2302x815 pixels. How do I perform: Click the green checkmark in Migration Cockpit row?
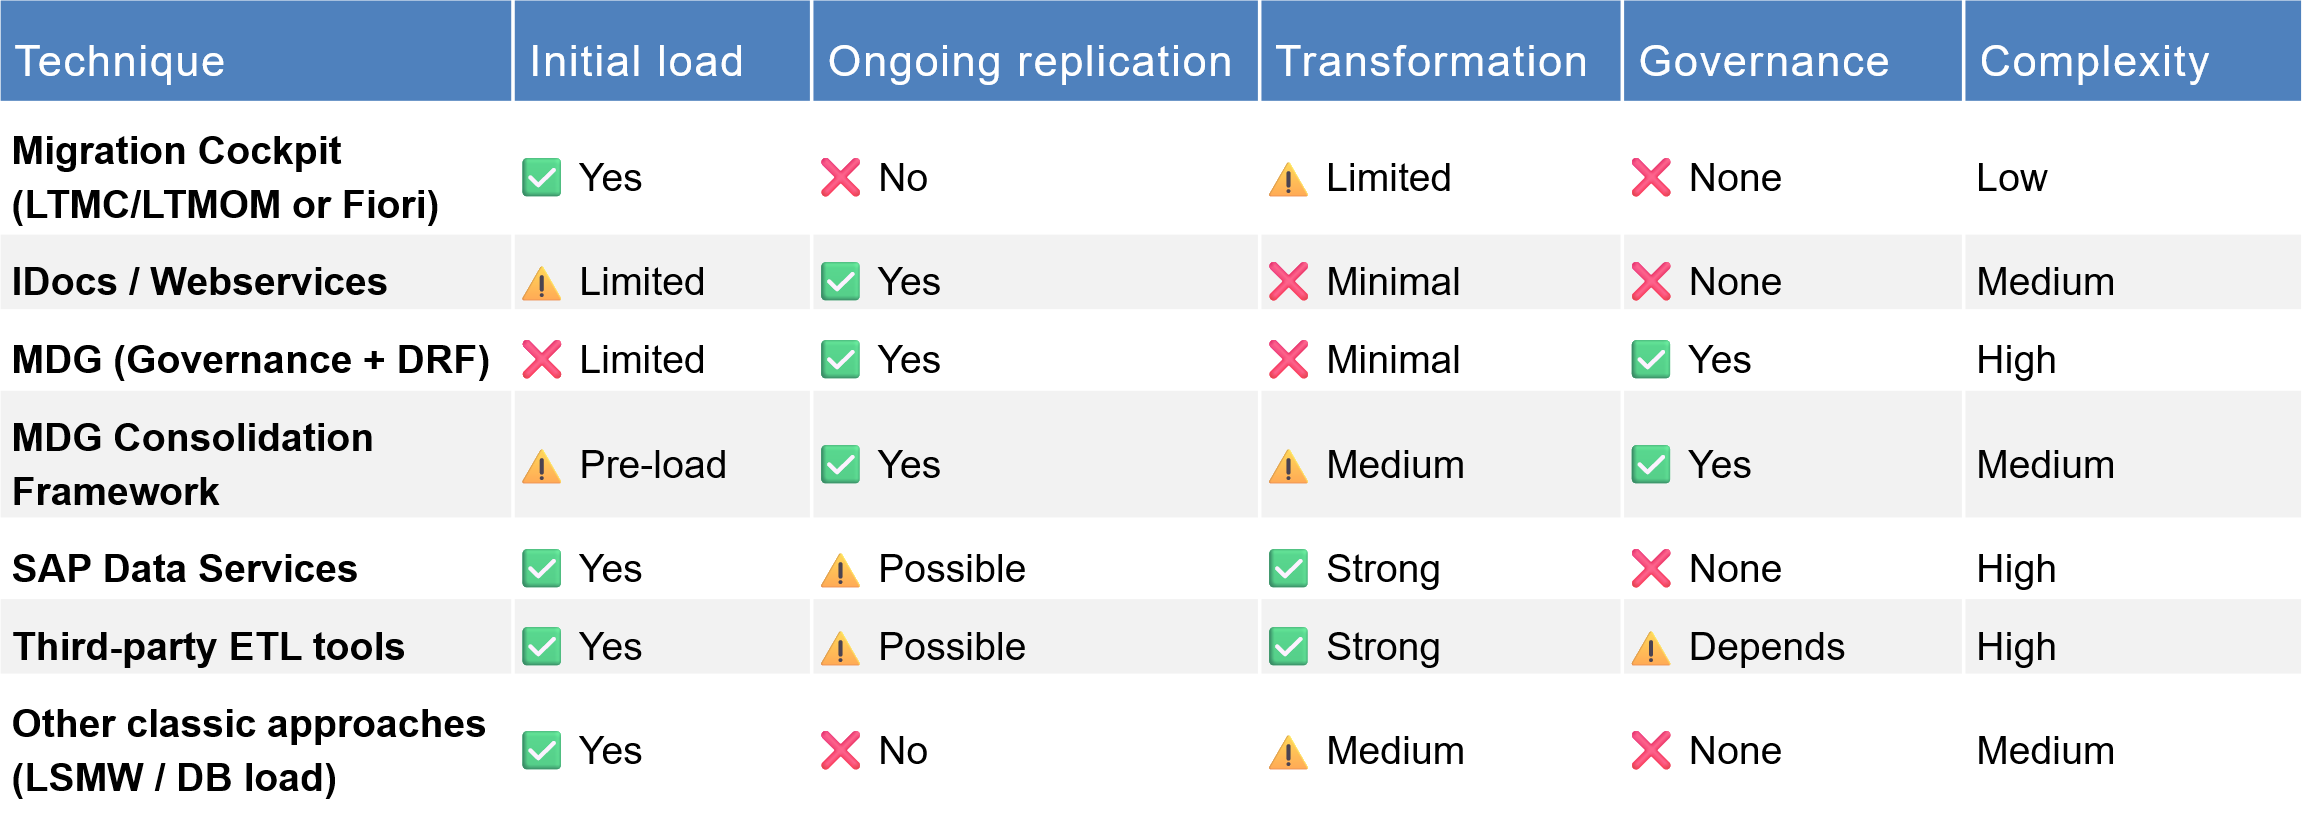(x=542, y=178)
